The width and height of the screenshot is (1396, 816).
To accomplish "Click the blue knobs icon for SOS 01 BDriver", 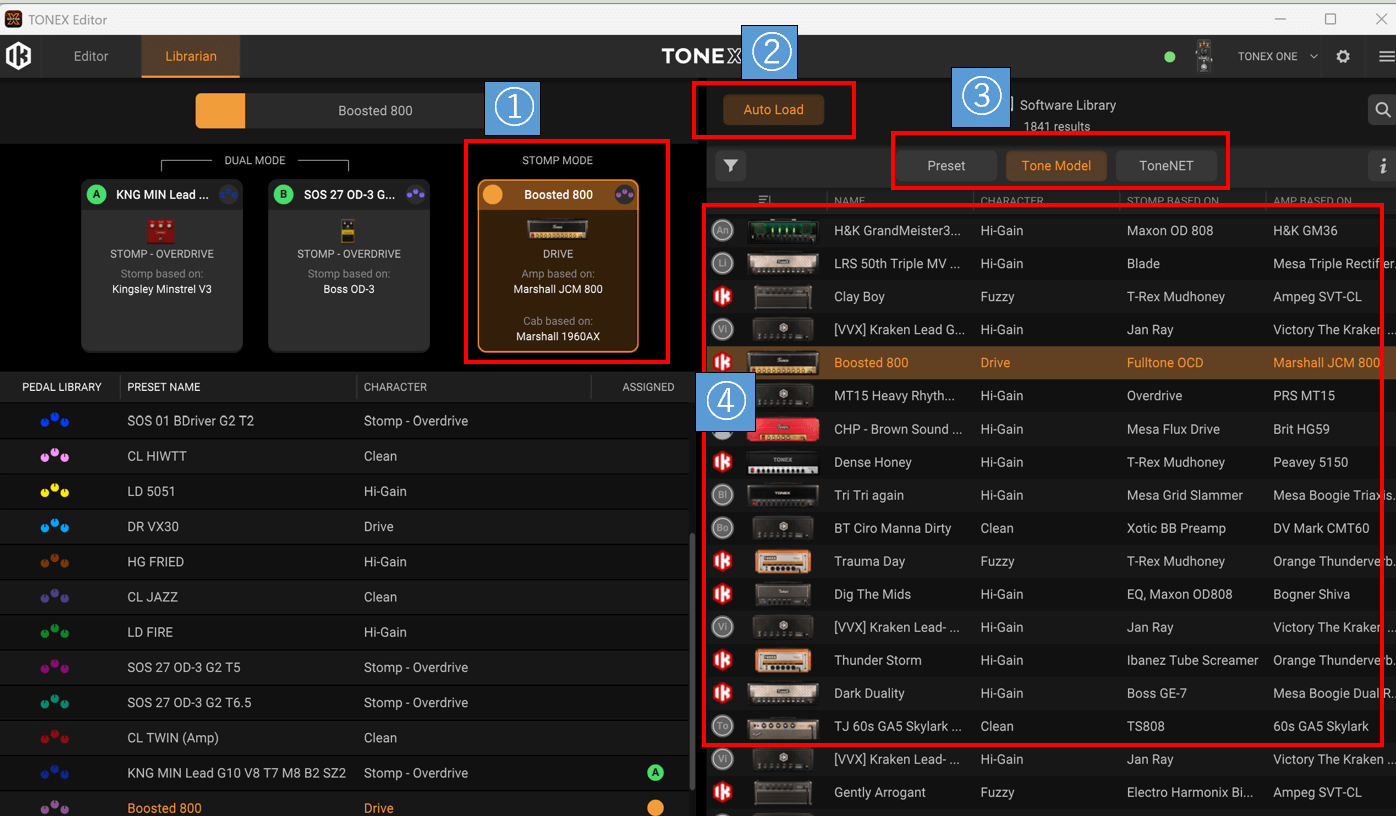I will click(54, 421).
